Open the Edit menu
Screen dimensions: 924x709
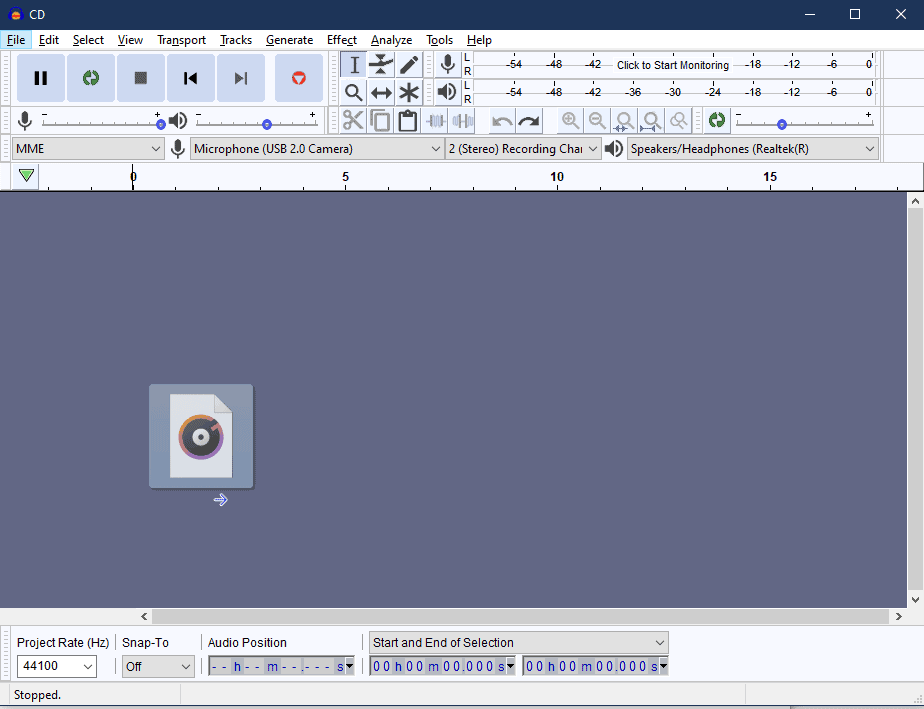(x=49, y=40)
